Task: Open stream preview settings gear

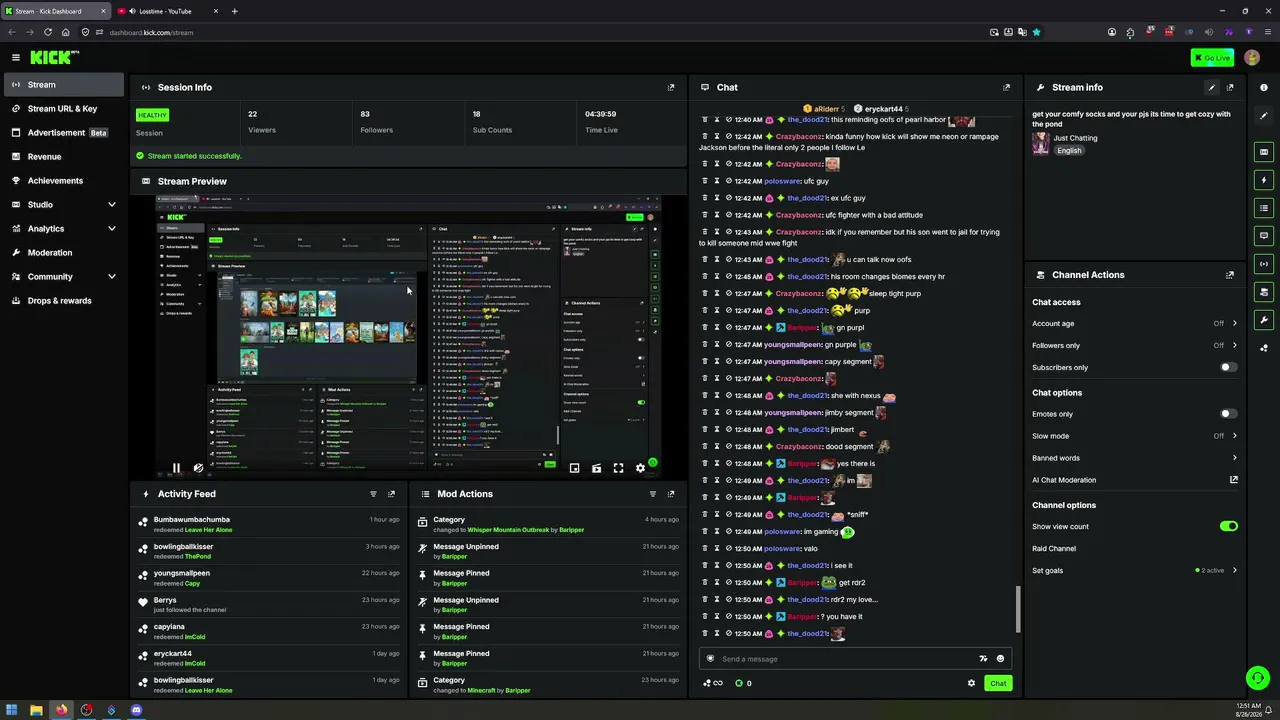Action: click(640, 468)
